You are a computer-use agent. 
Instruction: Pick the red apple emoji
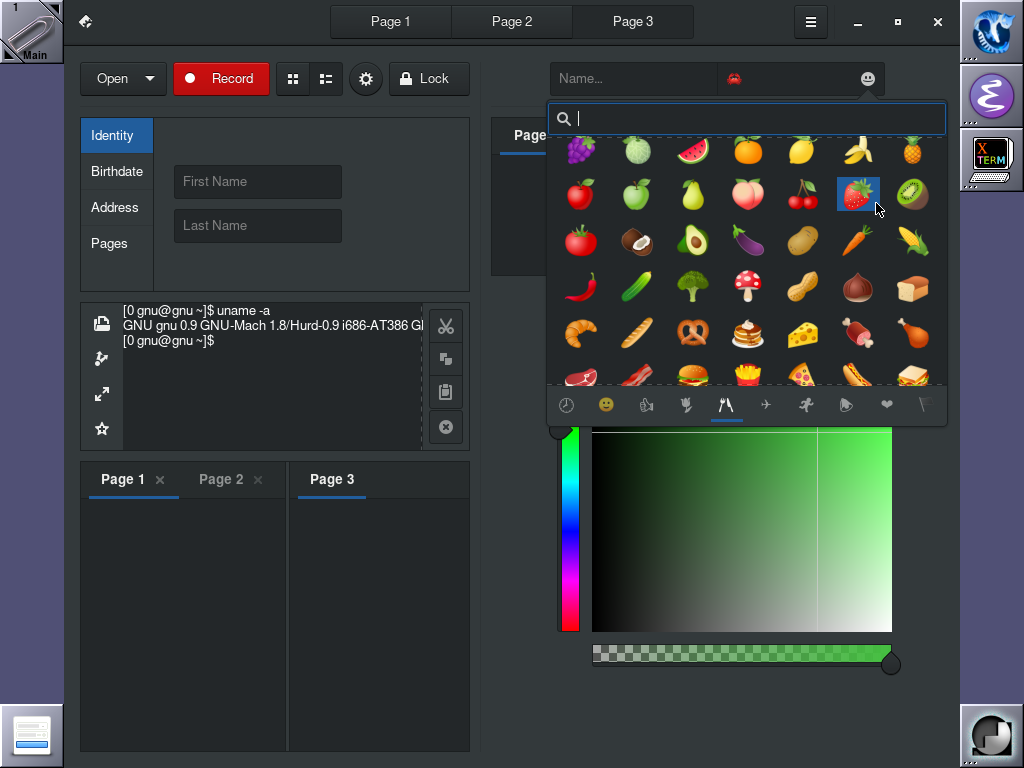(x=581, y=195)
